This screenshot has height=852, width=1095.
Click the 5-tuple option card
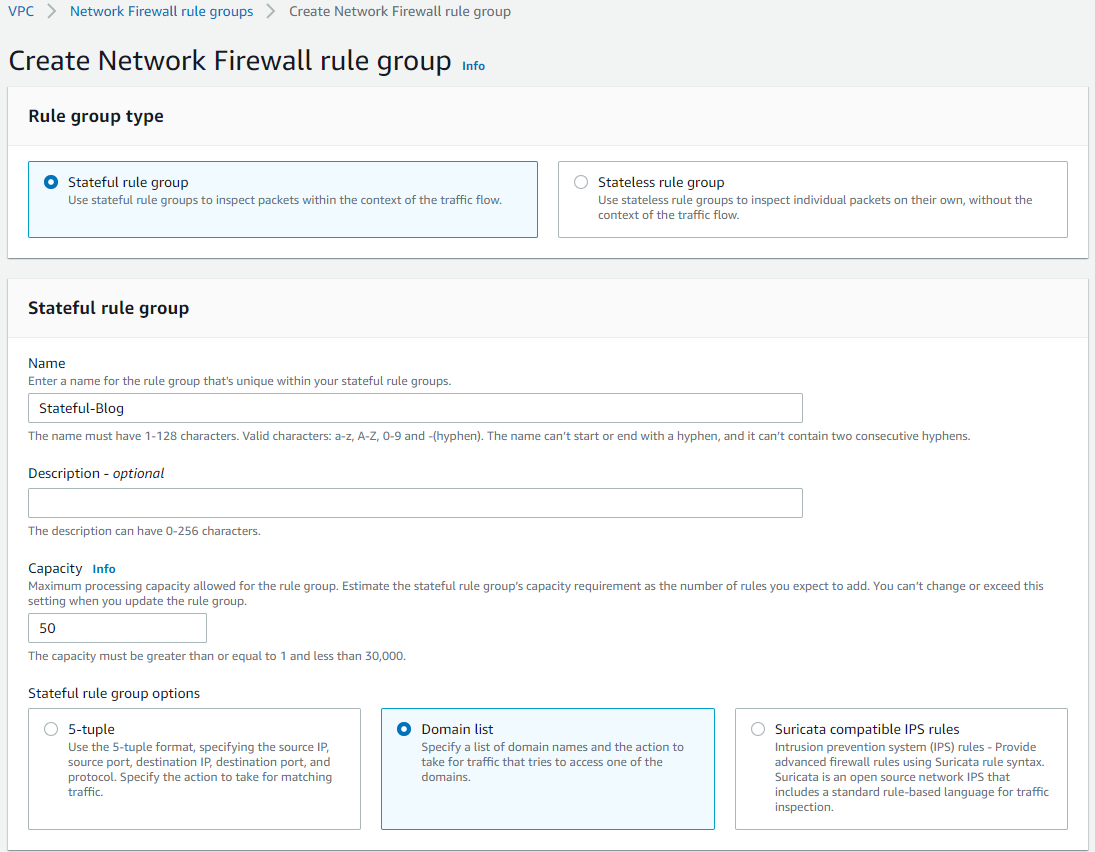194,768
